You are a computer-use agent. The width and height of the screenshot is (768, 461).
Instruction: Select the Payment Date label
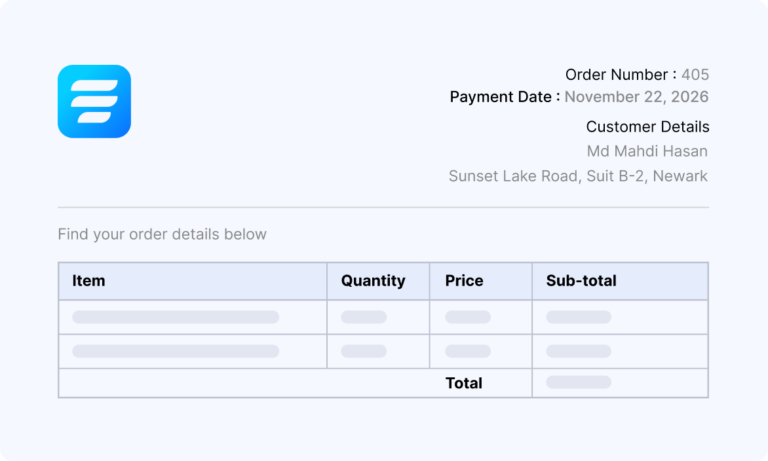pyautogui.click(x=504, y=97)
